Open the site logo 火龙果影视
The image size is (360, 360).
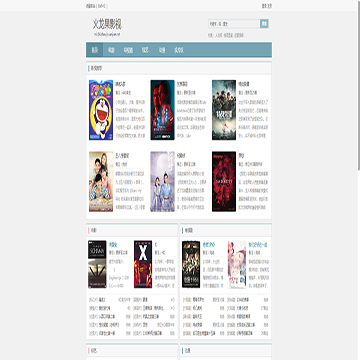click(x=107, y=24)
